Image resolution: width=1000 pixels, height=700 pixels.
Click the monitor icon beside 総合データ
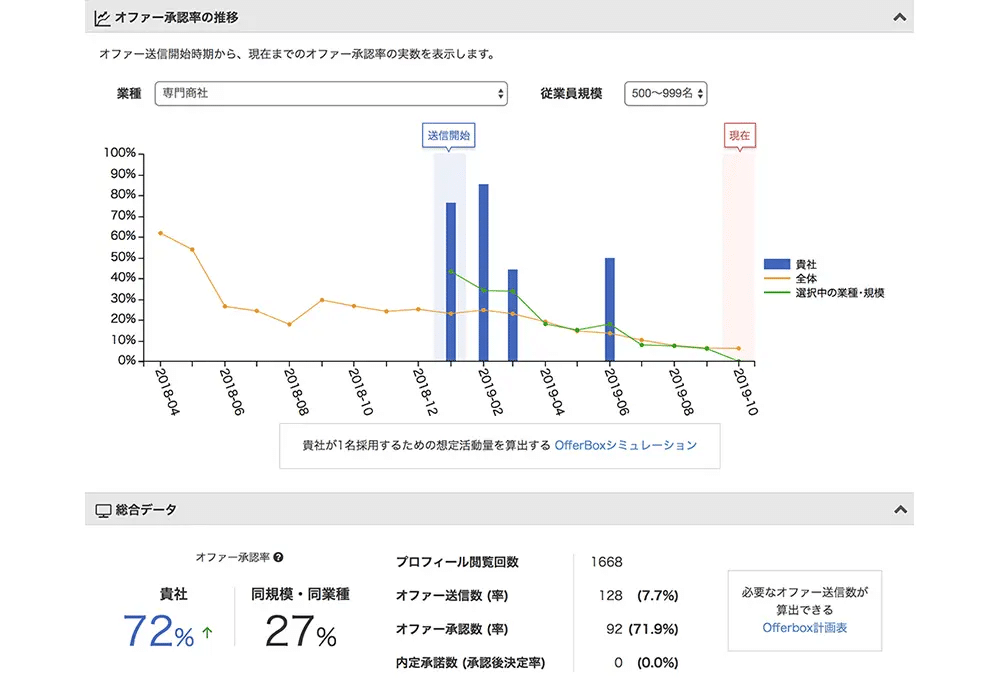click(x=102, y=510)
